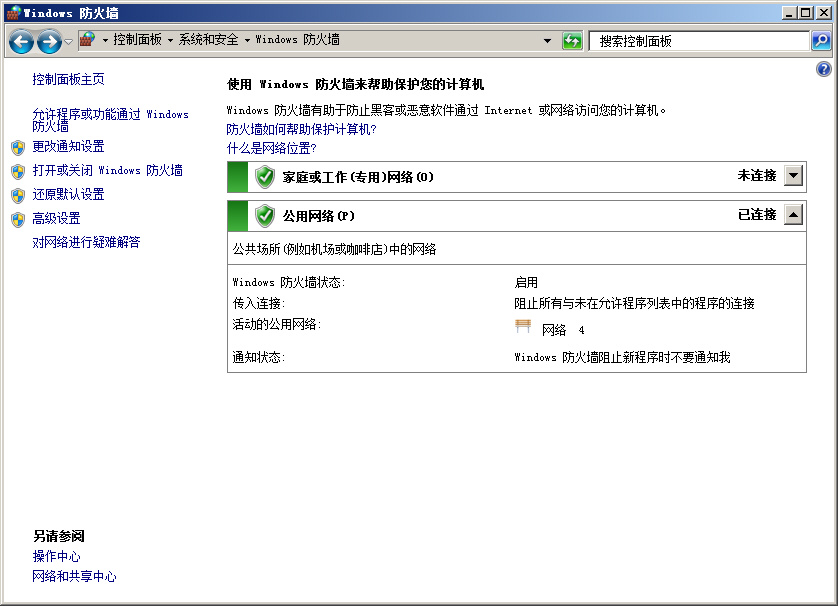Click the firewall icon in the title bar

[x=14, y=13]
